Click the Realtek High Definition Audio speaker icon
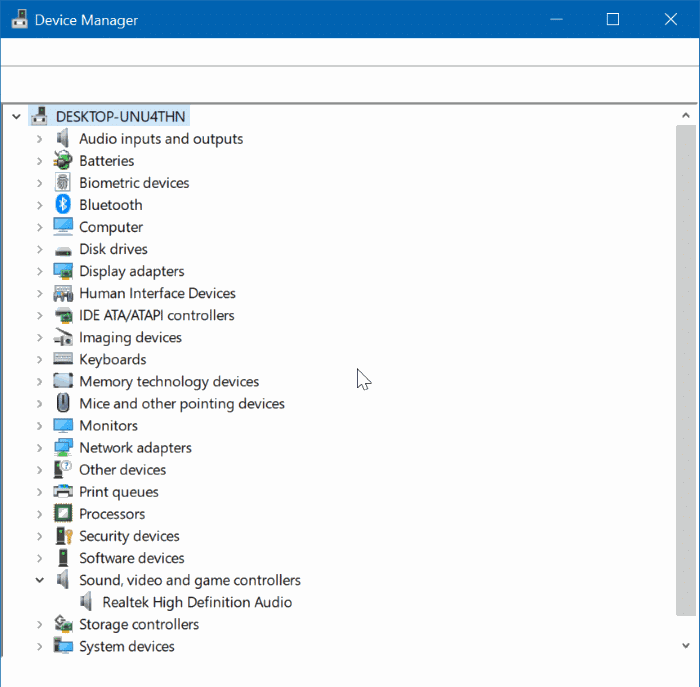Screen dimensions: 700x687 (87, 602)
